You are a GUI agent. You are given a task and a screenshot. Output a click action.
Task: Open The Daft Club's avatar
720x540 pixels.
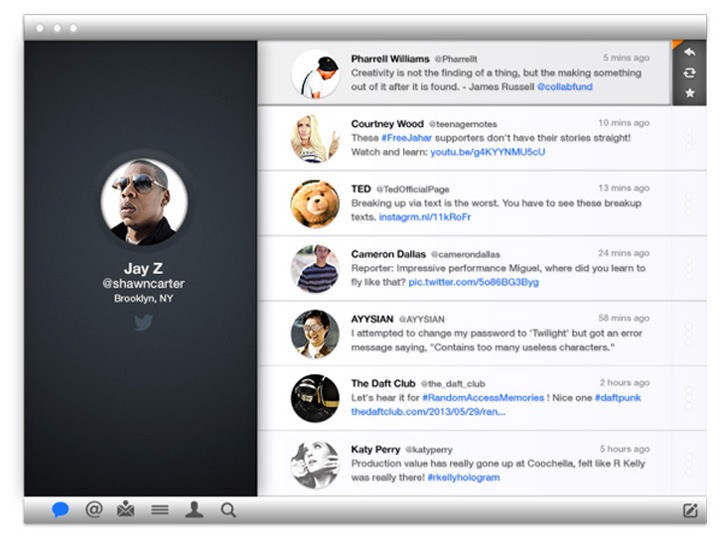tap(315, 399)
